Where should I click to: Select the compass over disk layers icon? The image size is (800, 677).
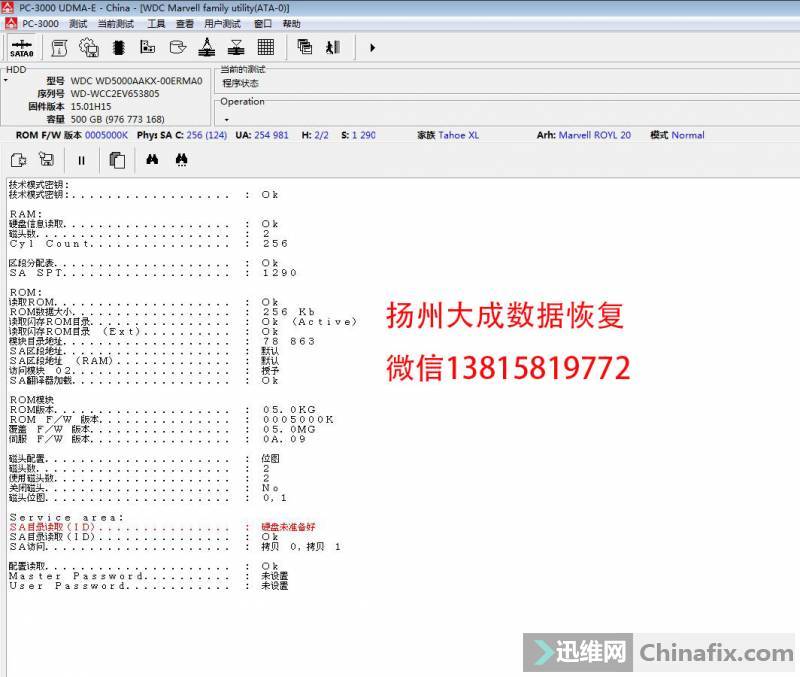tap(207, 47)
